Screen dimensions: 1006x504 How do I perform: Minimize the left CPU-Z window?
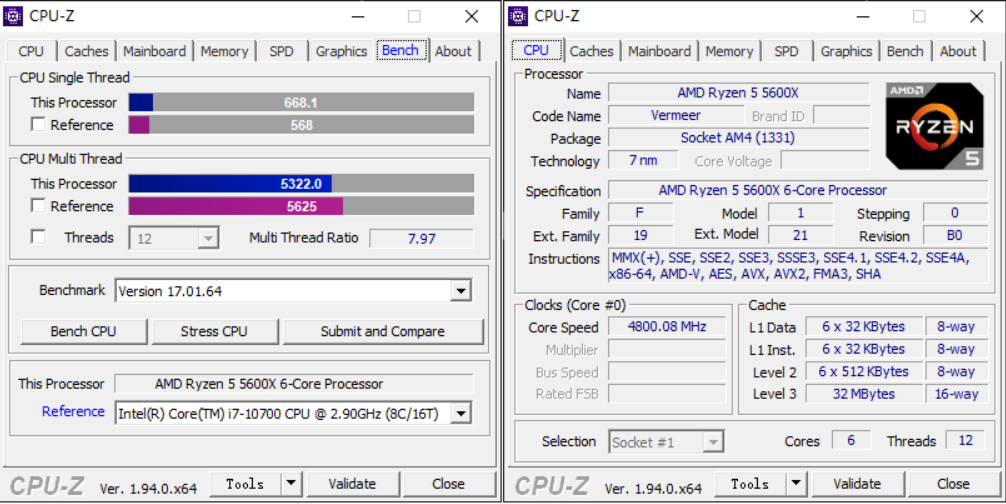357,17
